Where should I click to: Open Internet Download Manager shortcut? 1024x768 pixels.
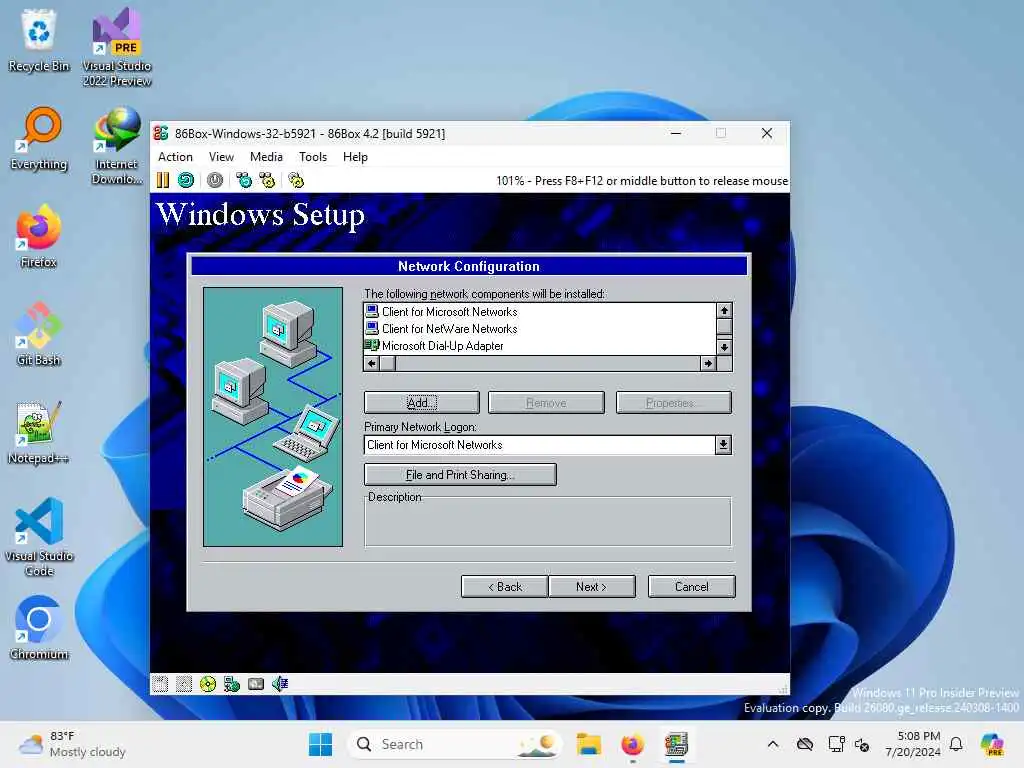(x=117, y=145)
